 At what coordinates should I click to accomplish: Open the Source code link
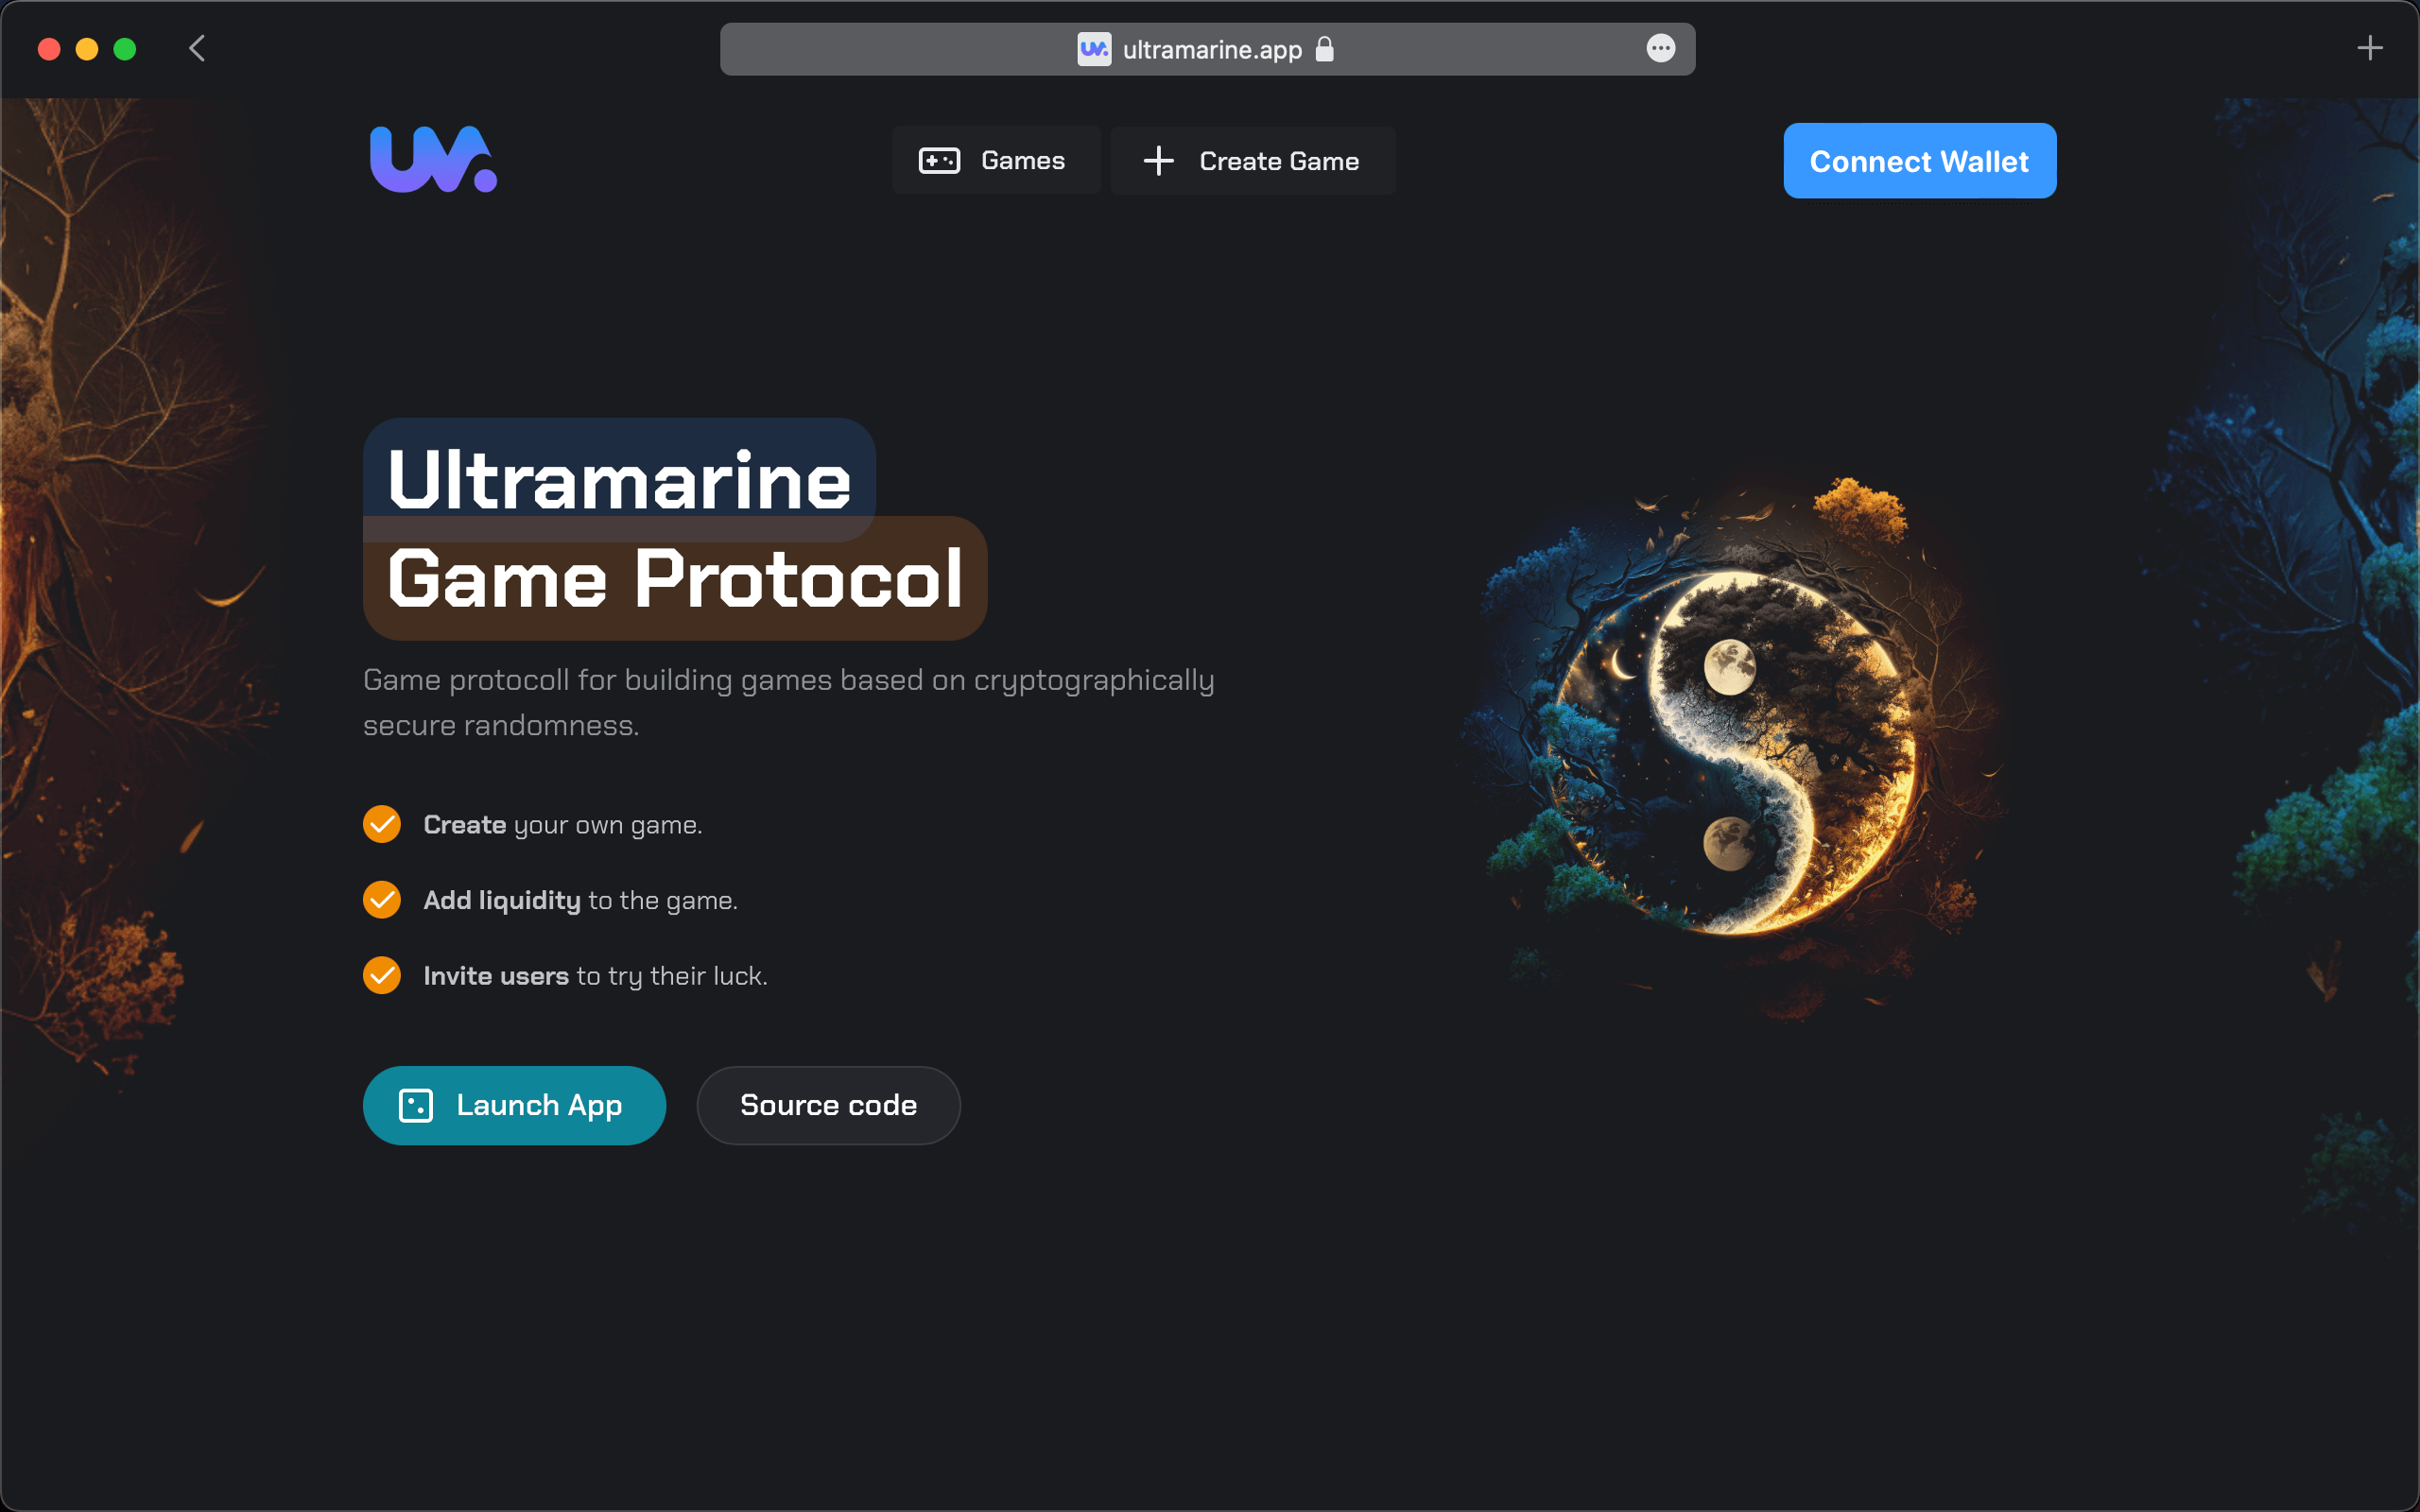(828, 1105)
